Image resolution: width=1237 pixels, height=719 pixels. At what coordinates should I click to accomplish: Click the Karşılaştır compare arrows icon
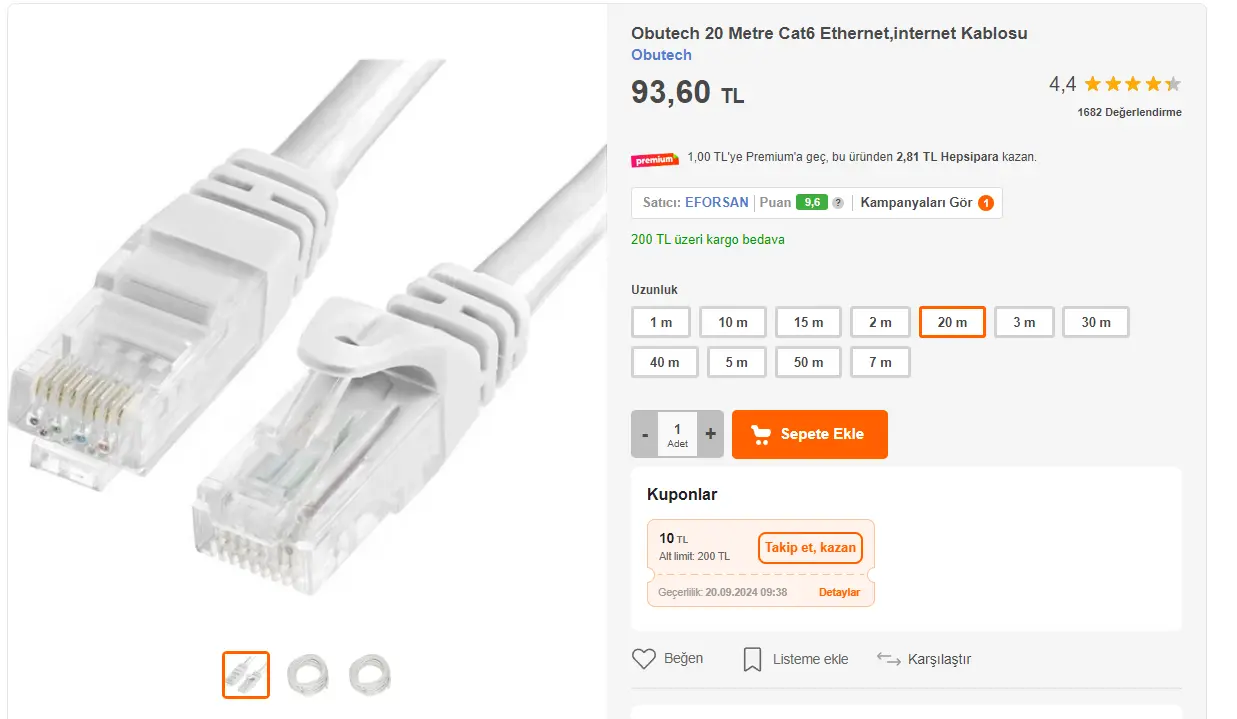pyautogui.click(x=888, y=659)
